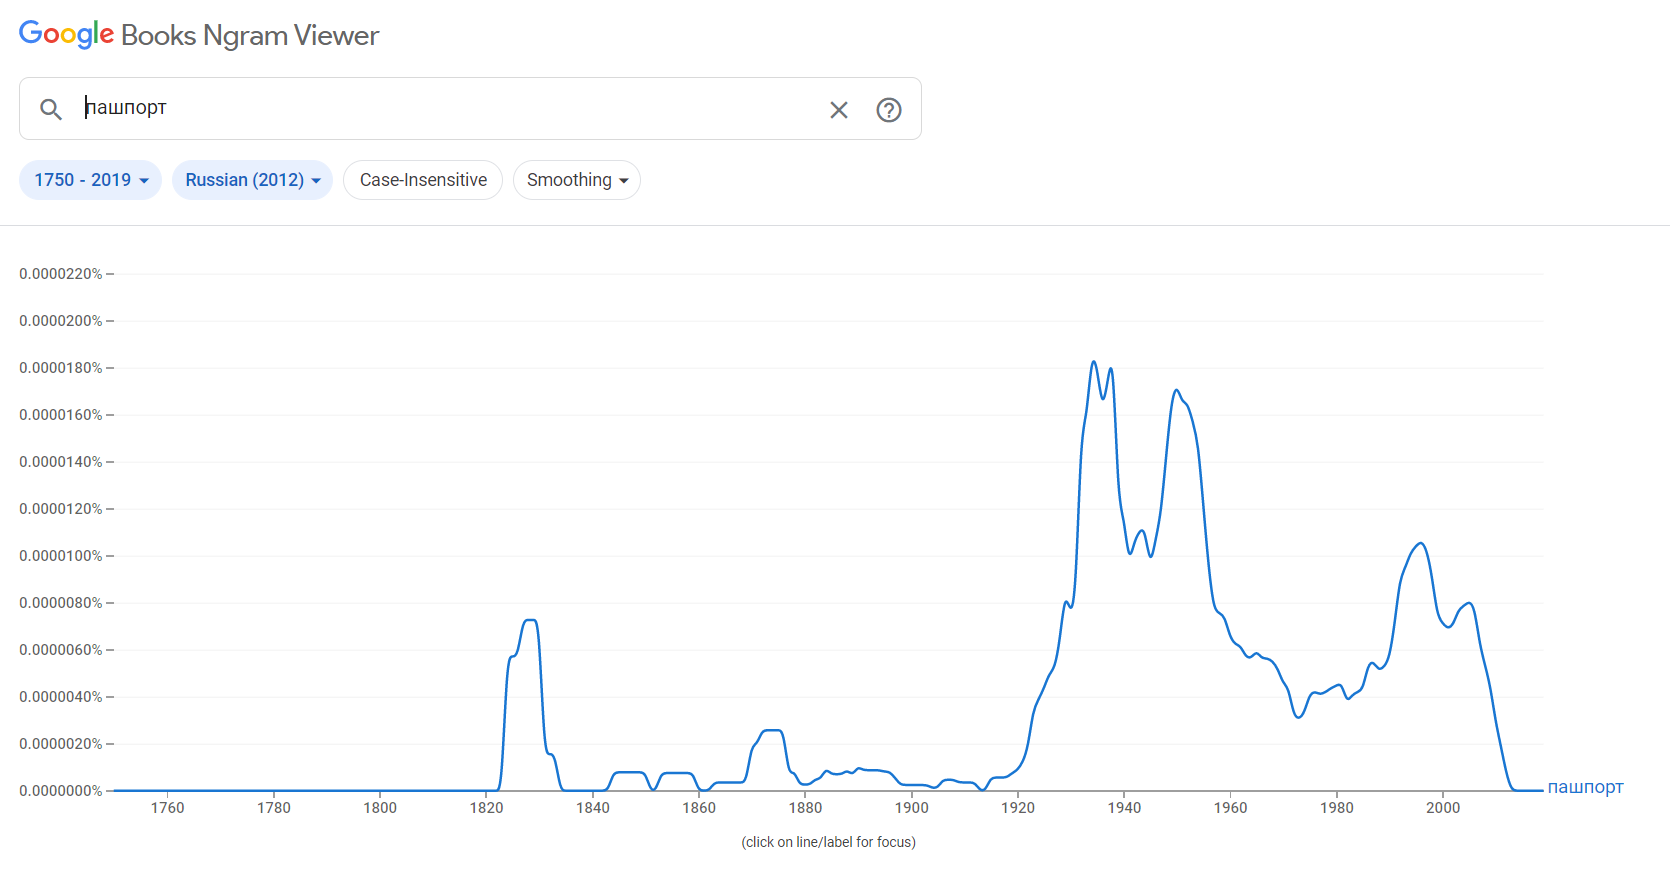Image resolution: width=1670 pixels, height=872 pixels.
Task: Click the 'click on line/label for focus' hint
Action: [829, 842]
